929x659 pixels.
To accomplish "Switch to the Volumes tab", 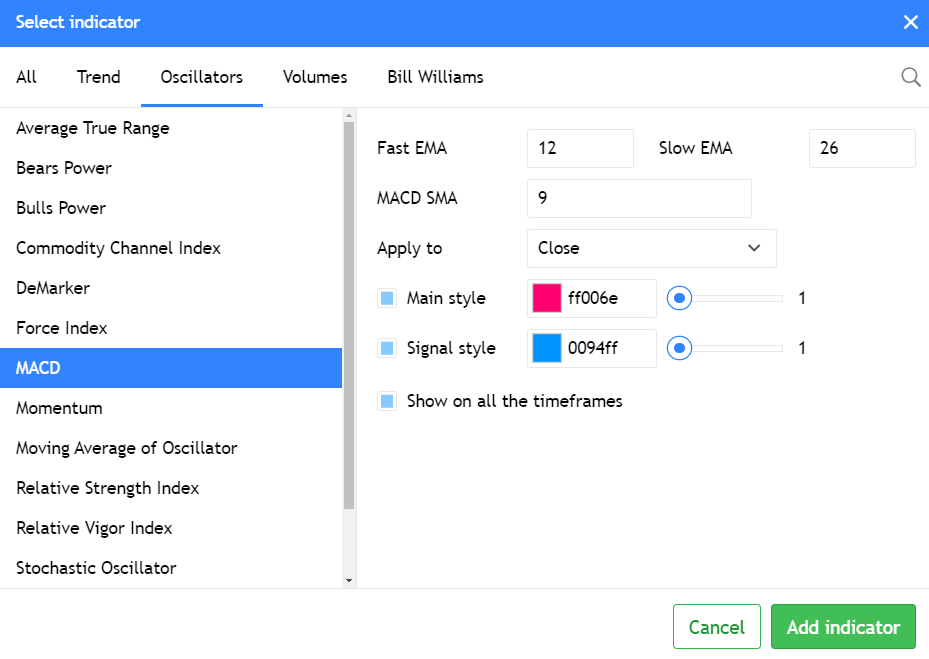I will [x=315, y=77].
